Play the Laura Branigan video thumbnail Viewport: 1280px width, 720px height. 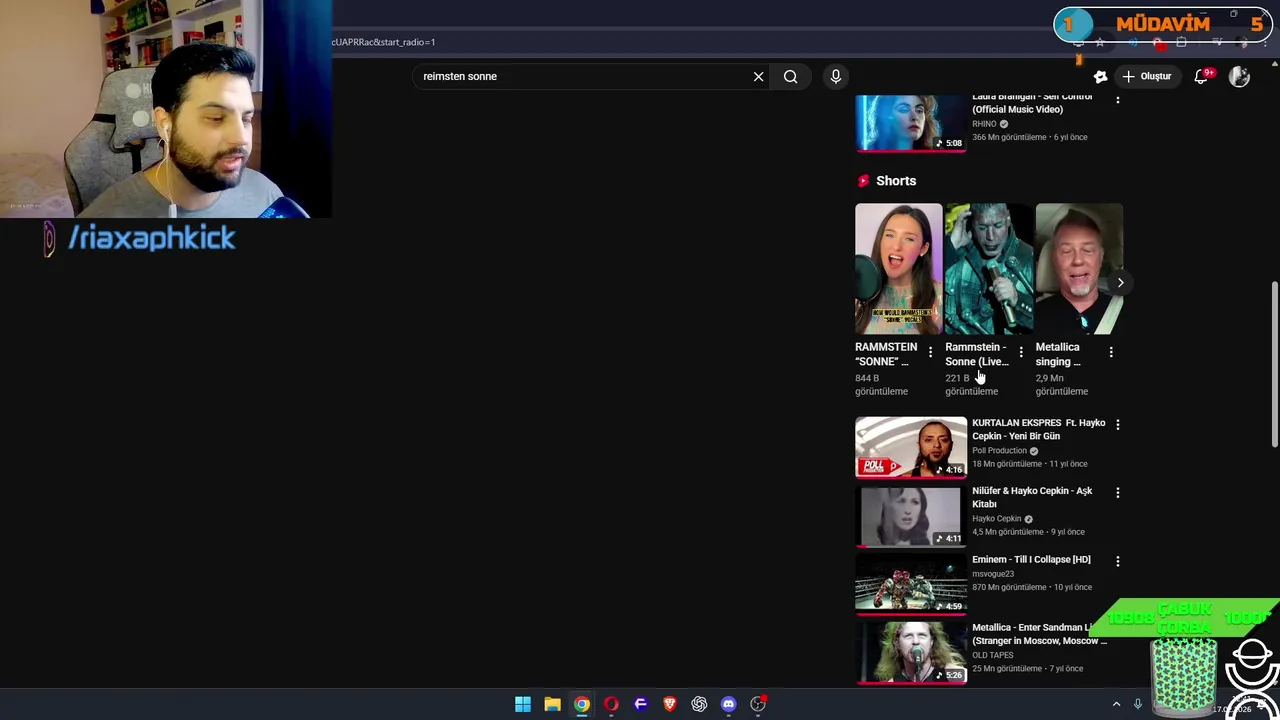click(x=910, y=123)
